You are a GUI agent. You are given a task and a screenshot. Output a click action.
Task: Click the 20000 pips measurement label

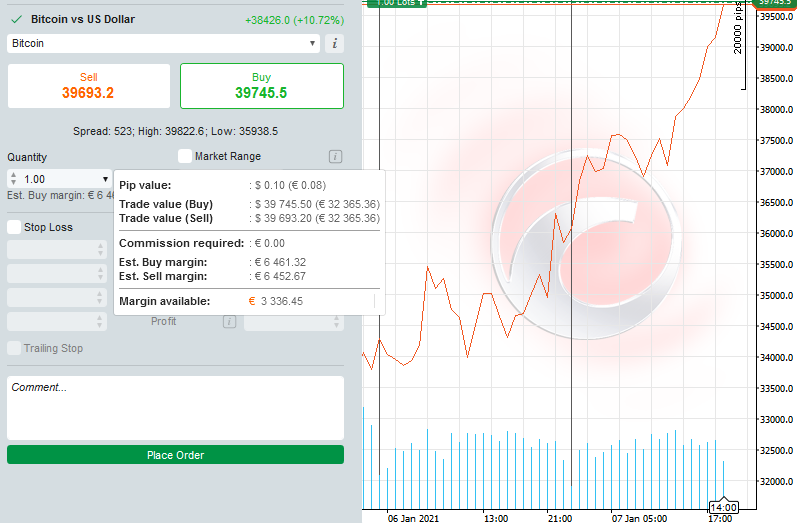point(737,28)
